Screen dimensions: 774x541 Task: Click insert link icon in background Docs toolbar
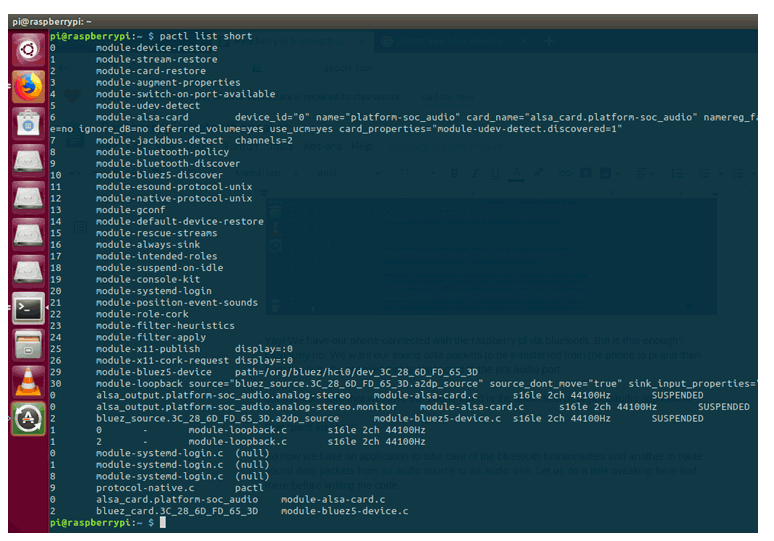point(565,173)
